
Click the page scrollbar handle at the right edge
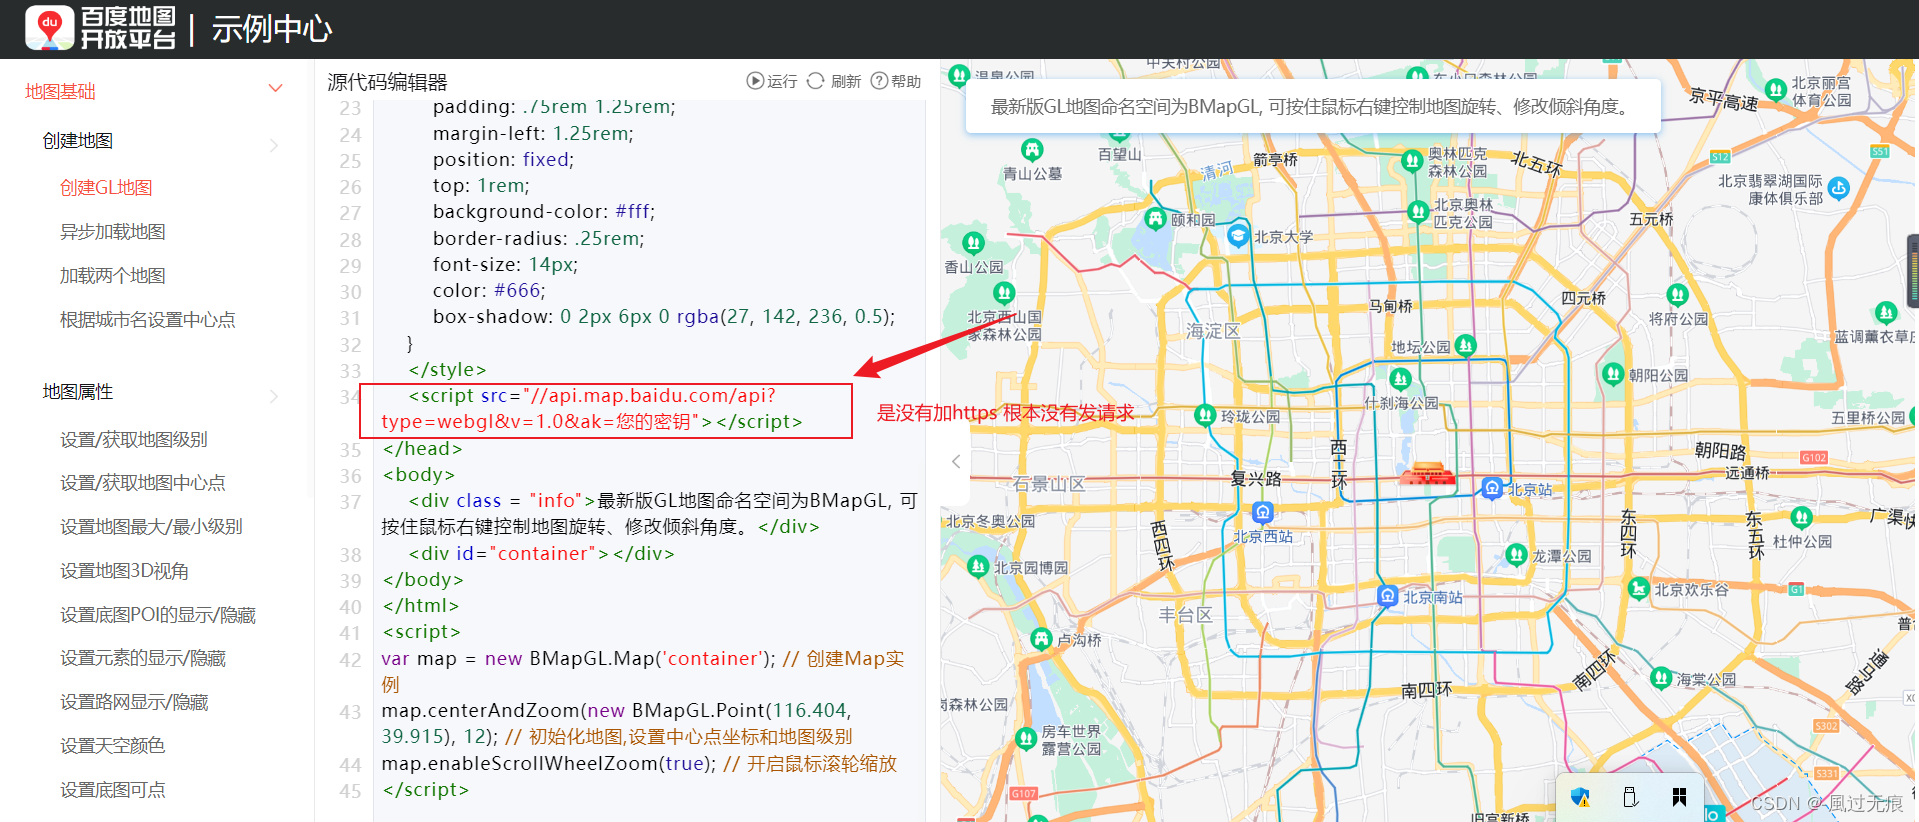pos(1913,271)
